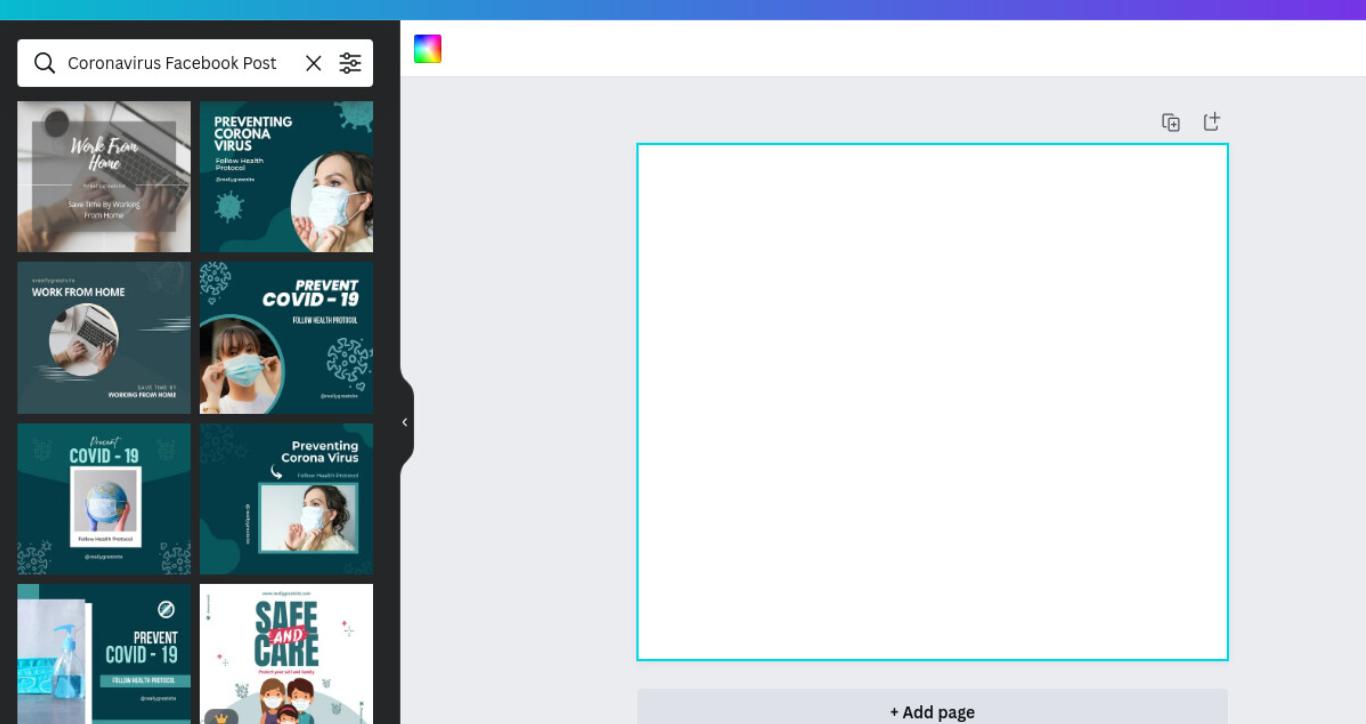Screen dimensions: 1366x724
Task: Add a new page with plus icon
Action: [x=1211, y=122]
